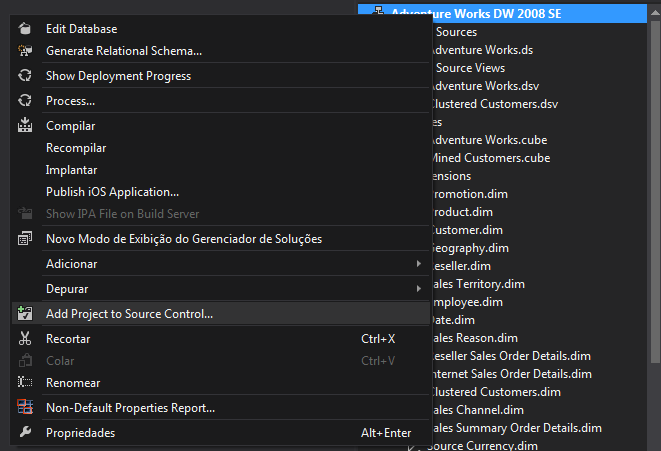Click the Add Project to Source Control icon

pos(25,314)
